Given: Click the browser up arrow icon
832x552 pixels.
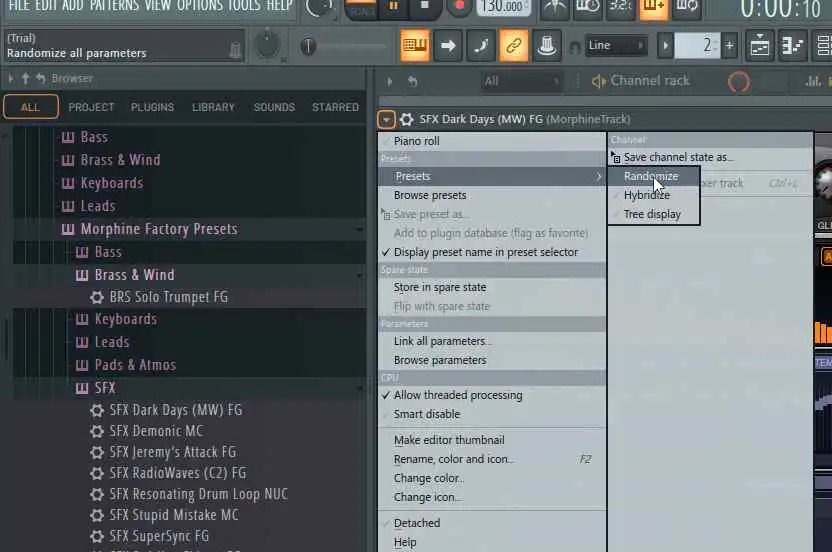Looking at the screenshot, I should click(25, 79).
